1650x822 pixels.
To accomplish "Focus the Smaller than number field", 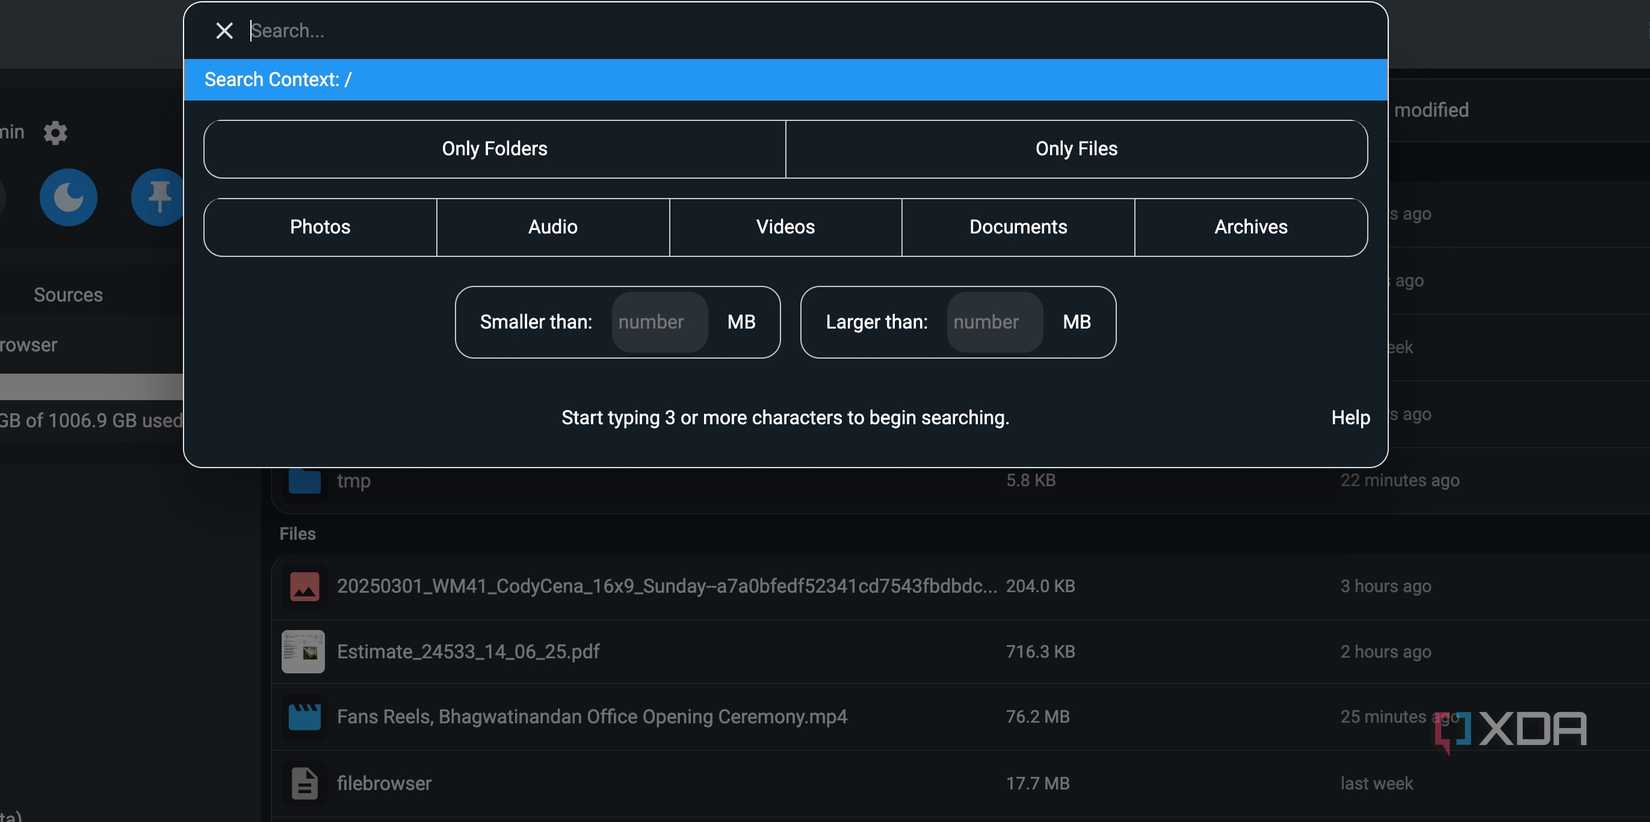I will coord(659,322).
